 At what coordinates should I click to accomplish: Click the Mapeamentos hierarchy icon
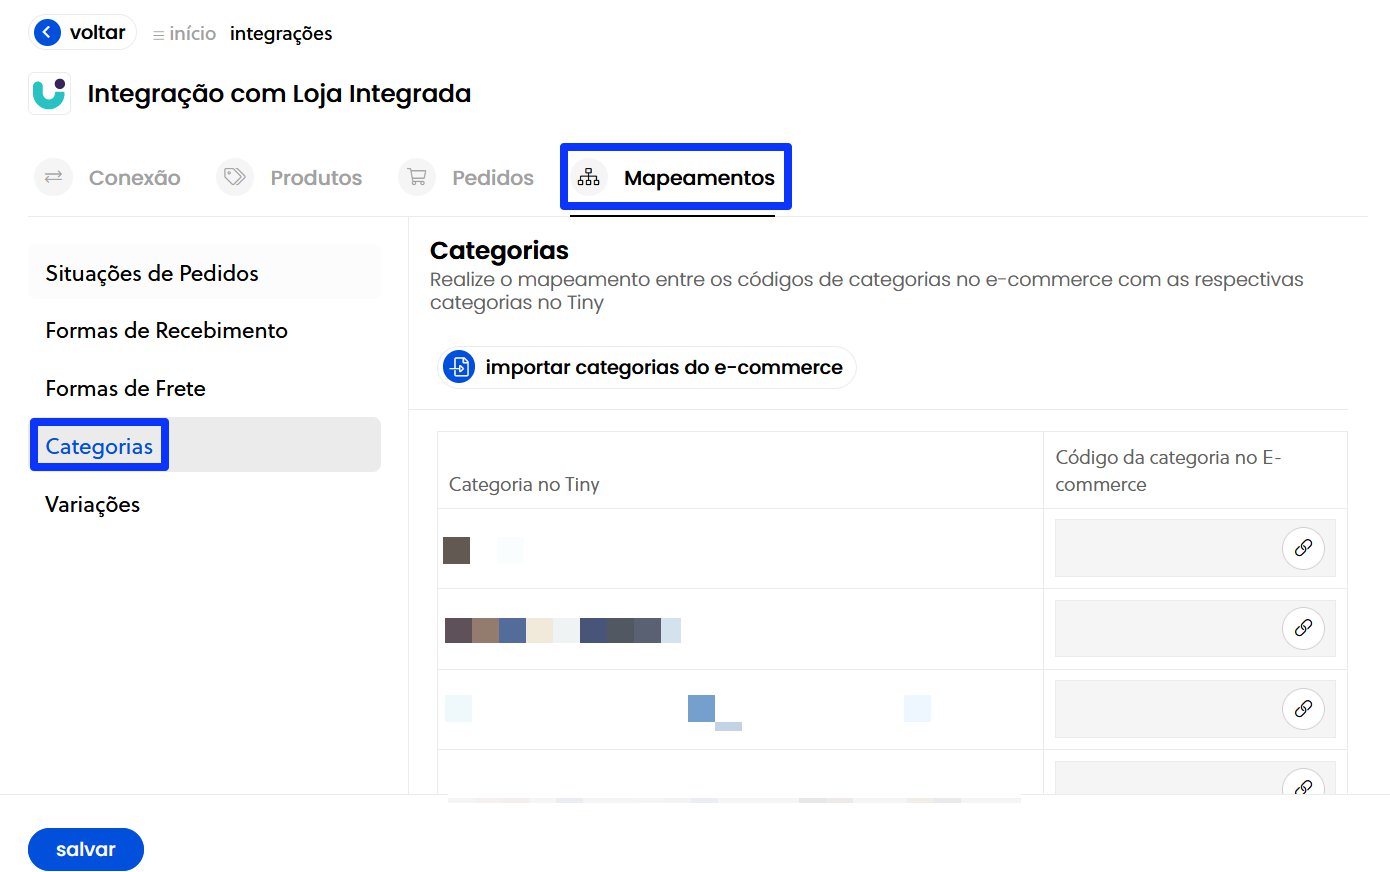point(589,178)
